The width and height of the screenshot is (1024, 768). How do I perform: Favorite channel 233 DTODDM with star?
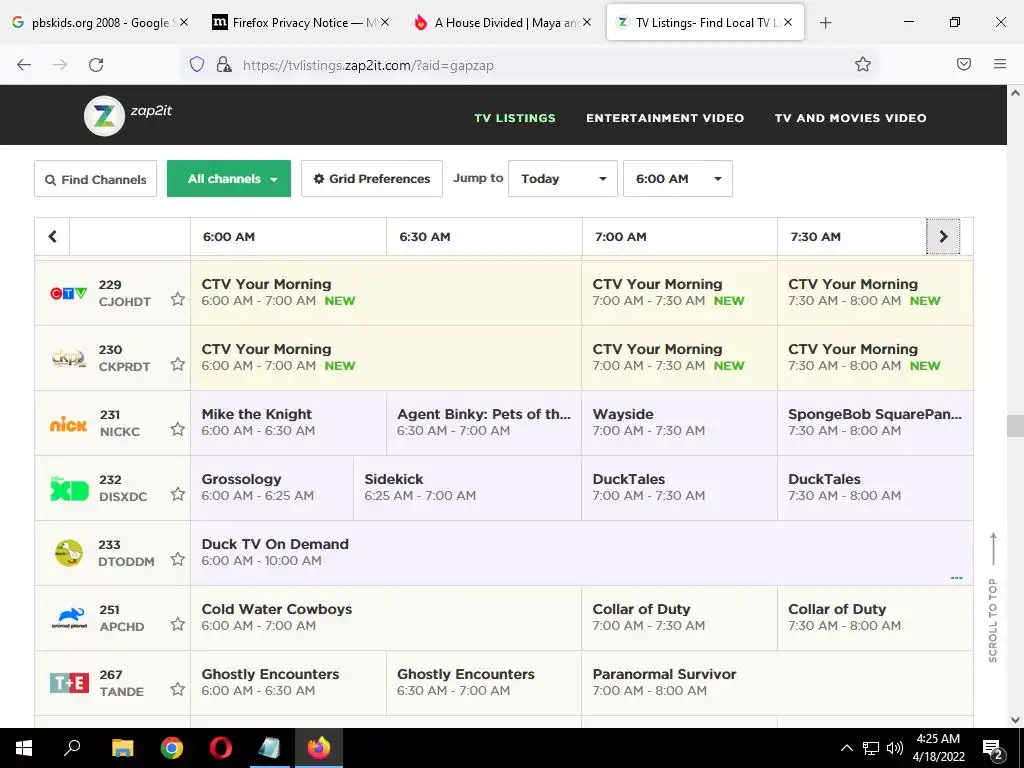coord(178,559)
